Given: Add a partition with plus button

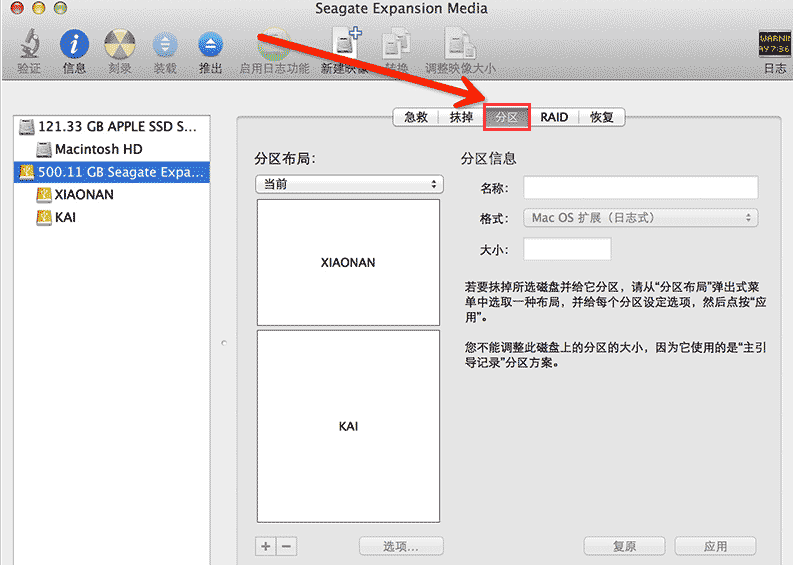Looking at the screenshot, I should coord(266,546).
